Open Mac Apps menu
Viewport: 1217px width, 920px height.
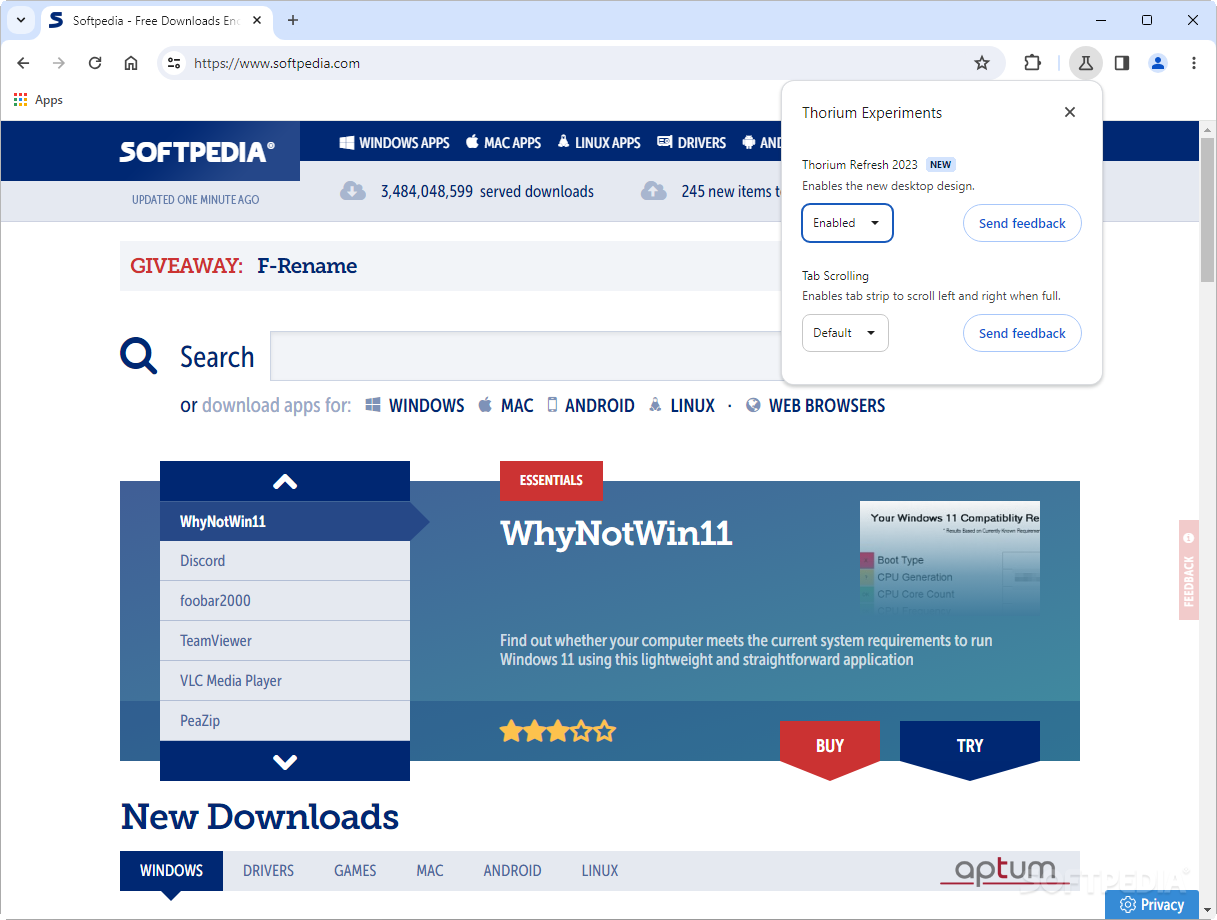[503, 143]
